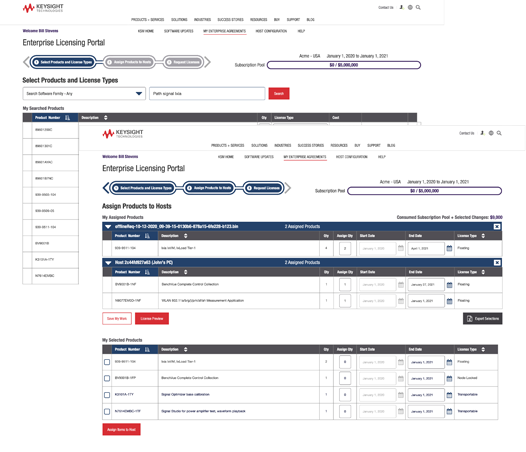526x452 pixels.
Task: Collapse the offlineReq host section
Action: [108, 227]
